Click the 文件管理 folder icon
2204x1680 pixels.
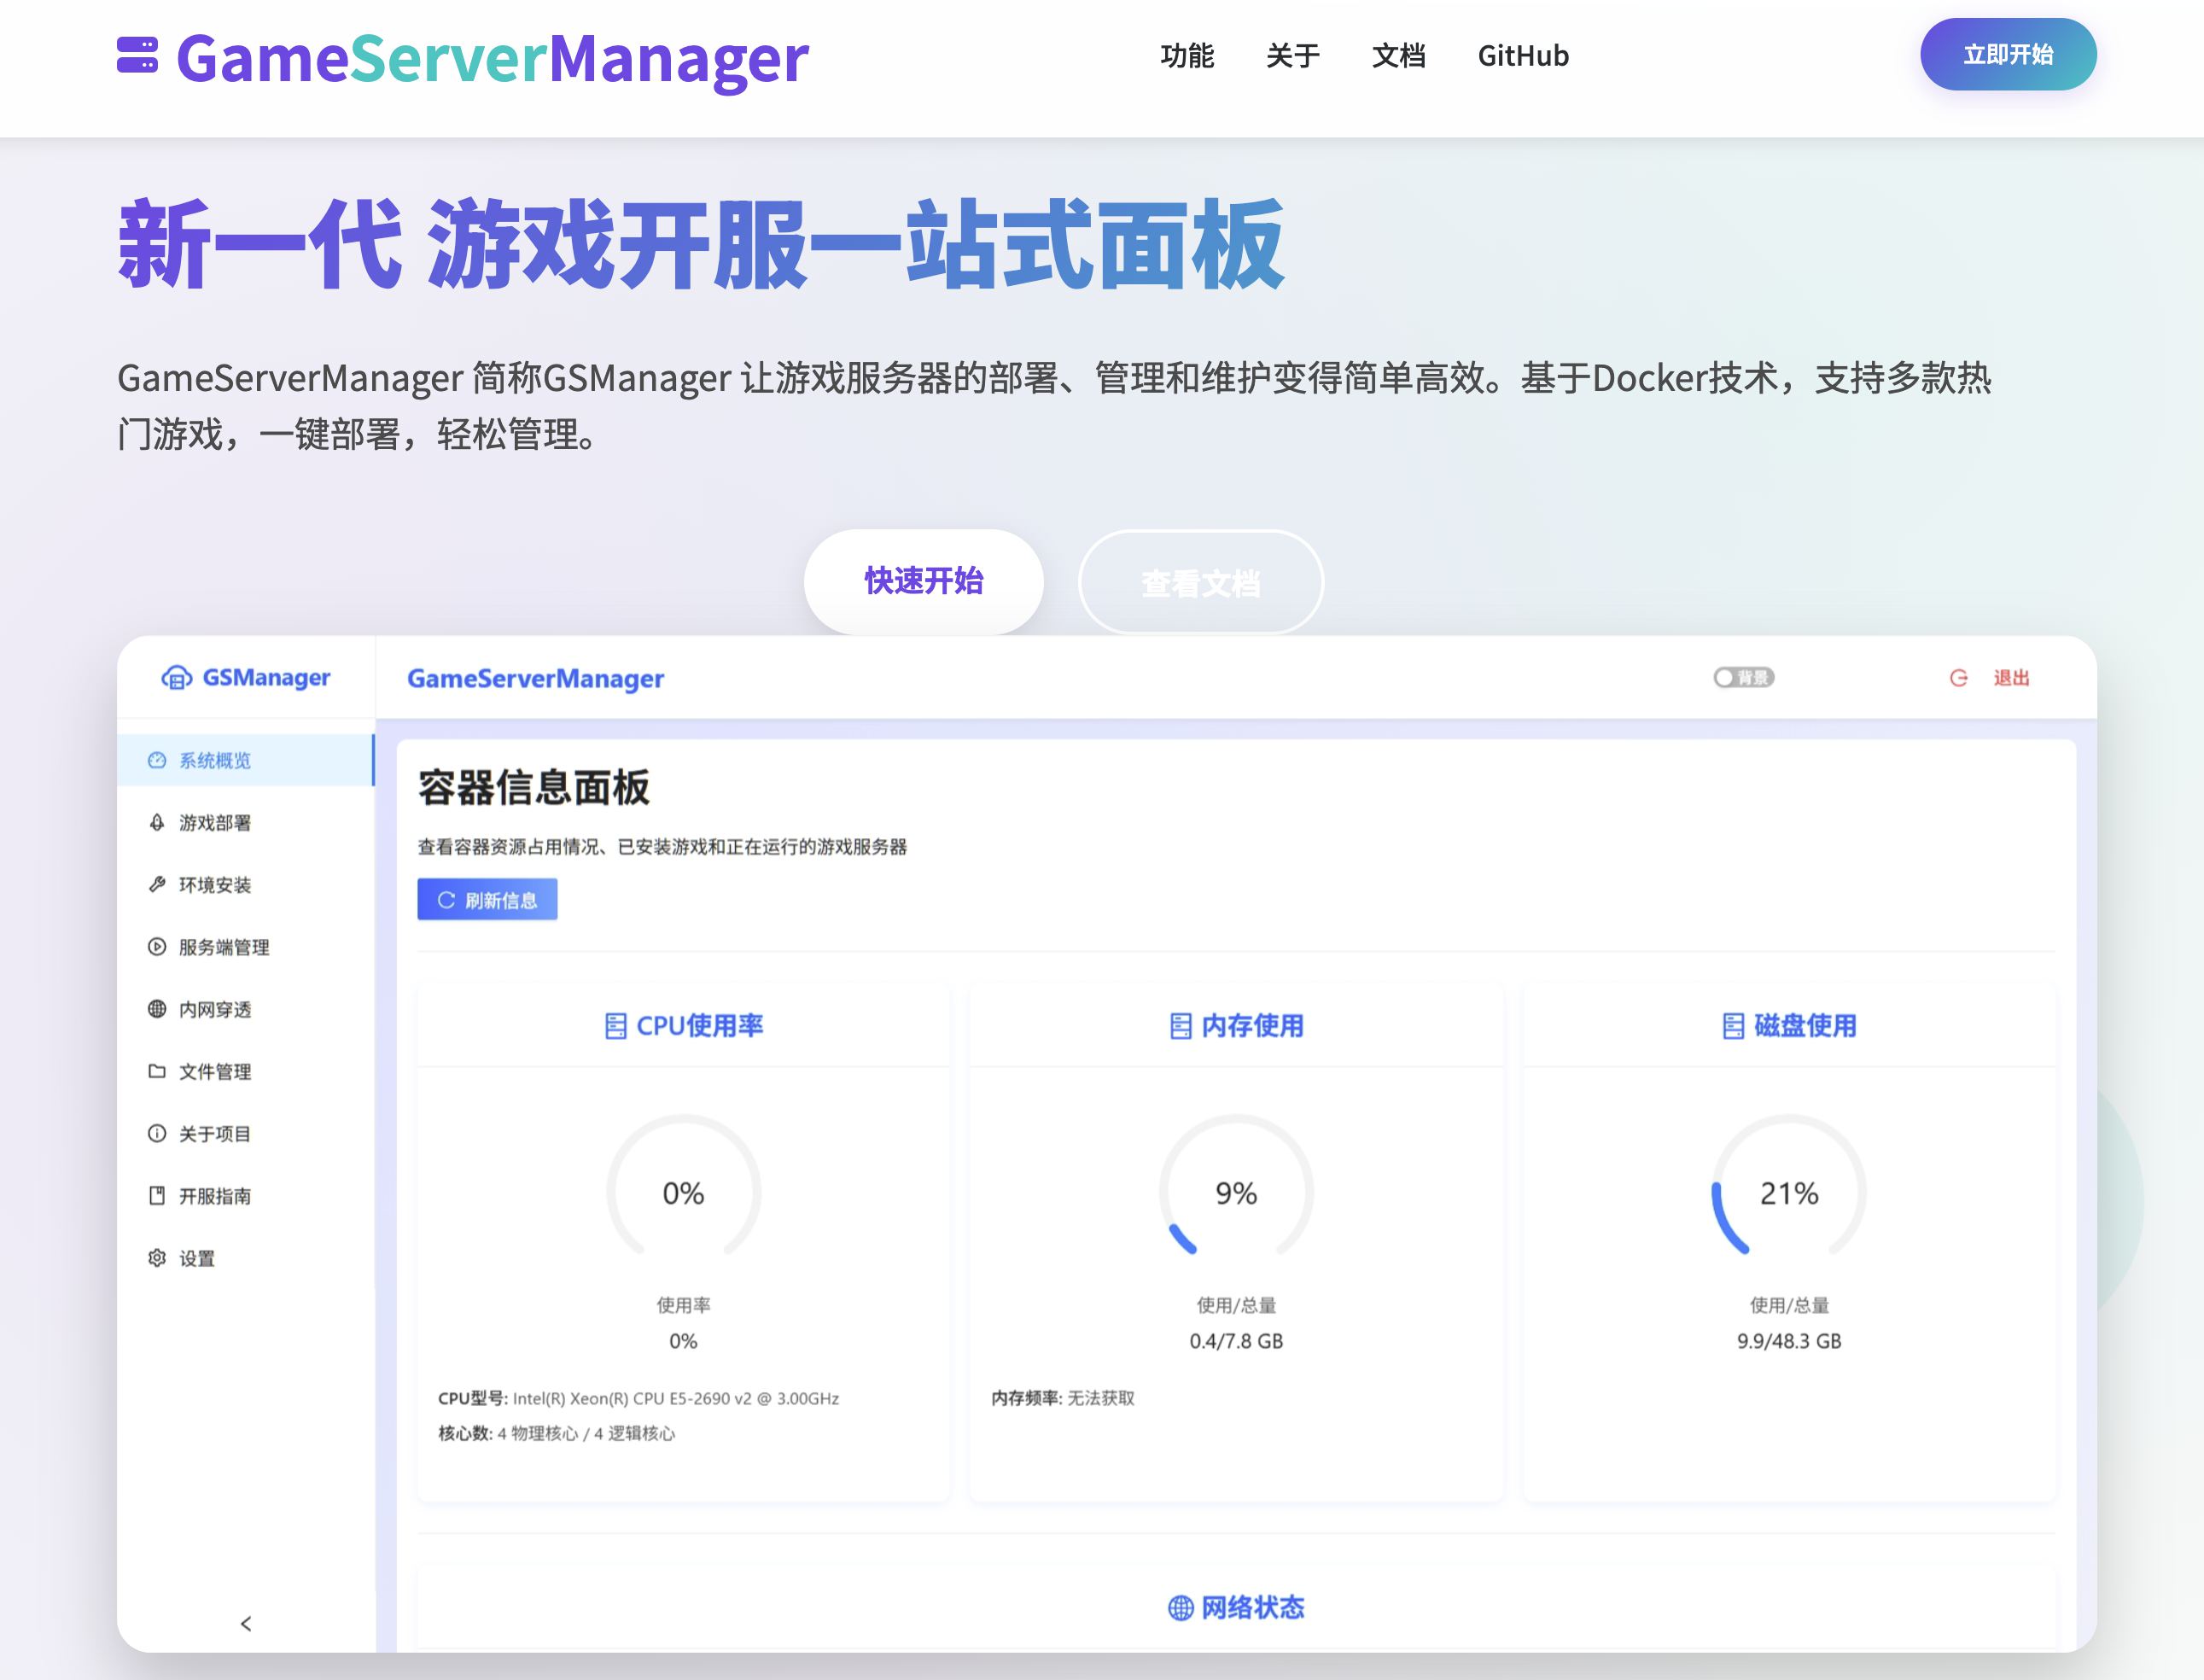[x=157, y=1071]
